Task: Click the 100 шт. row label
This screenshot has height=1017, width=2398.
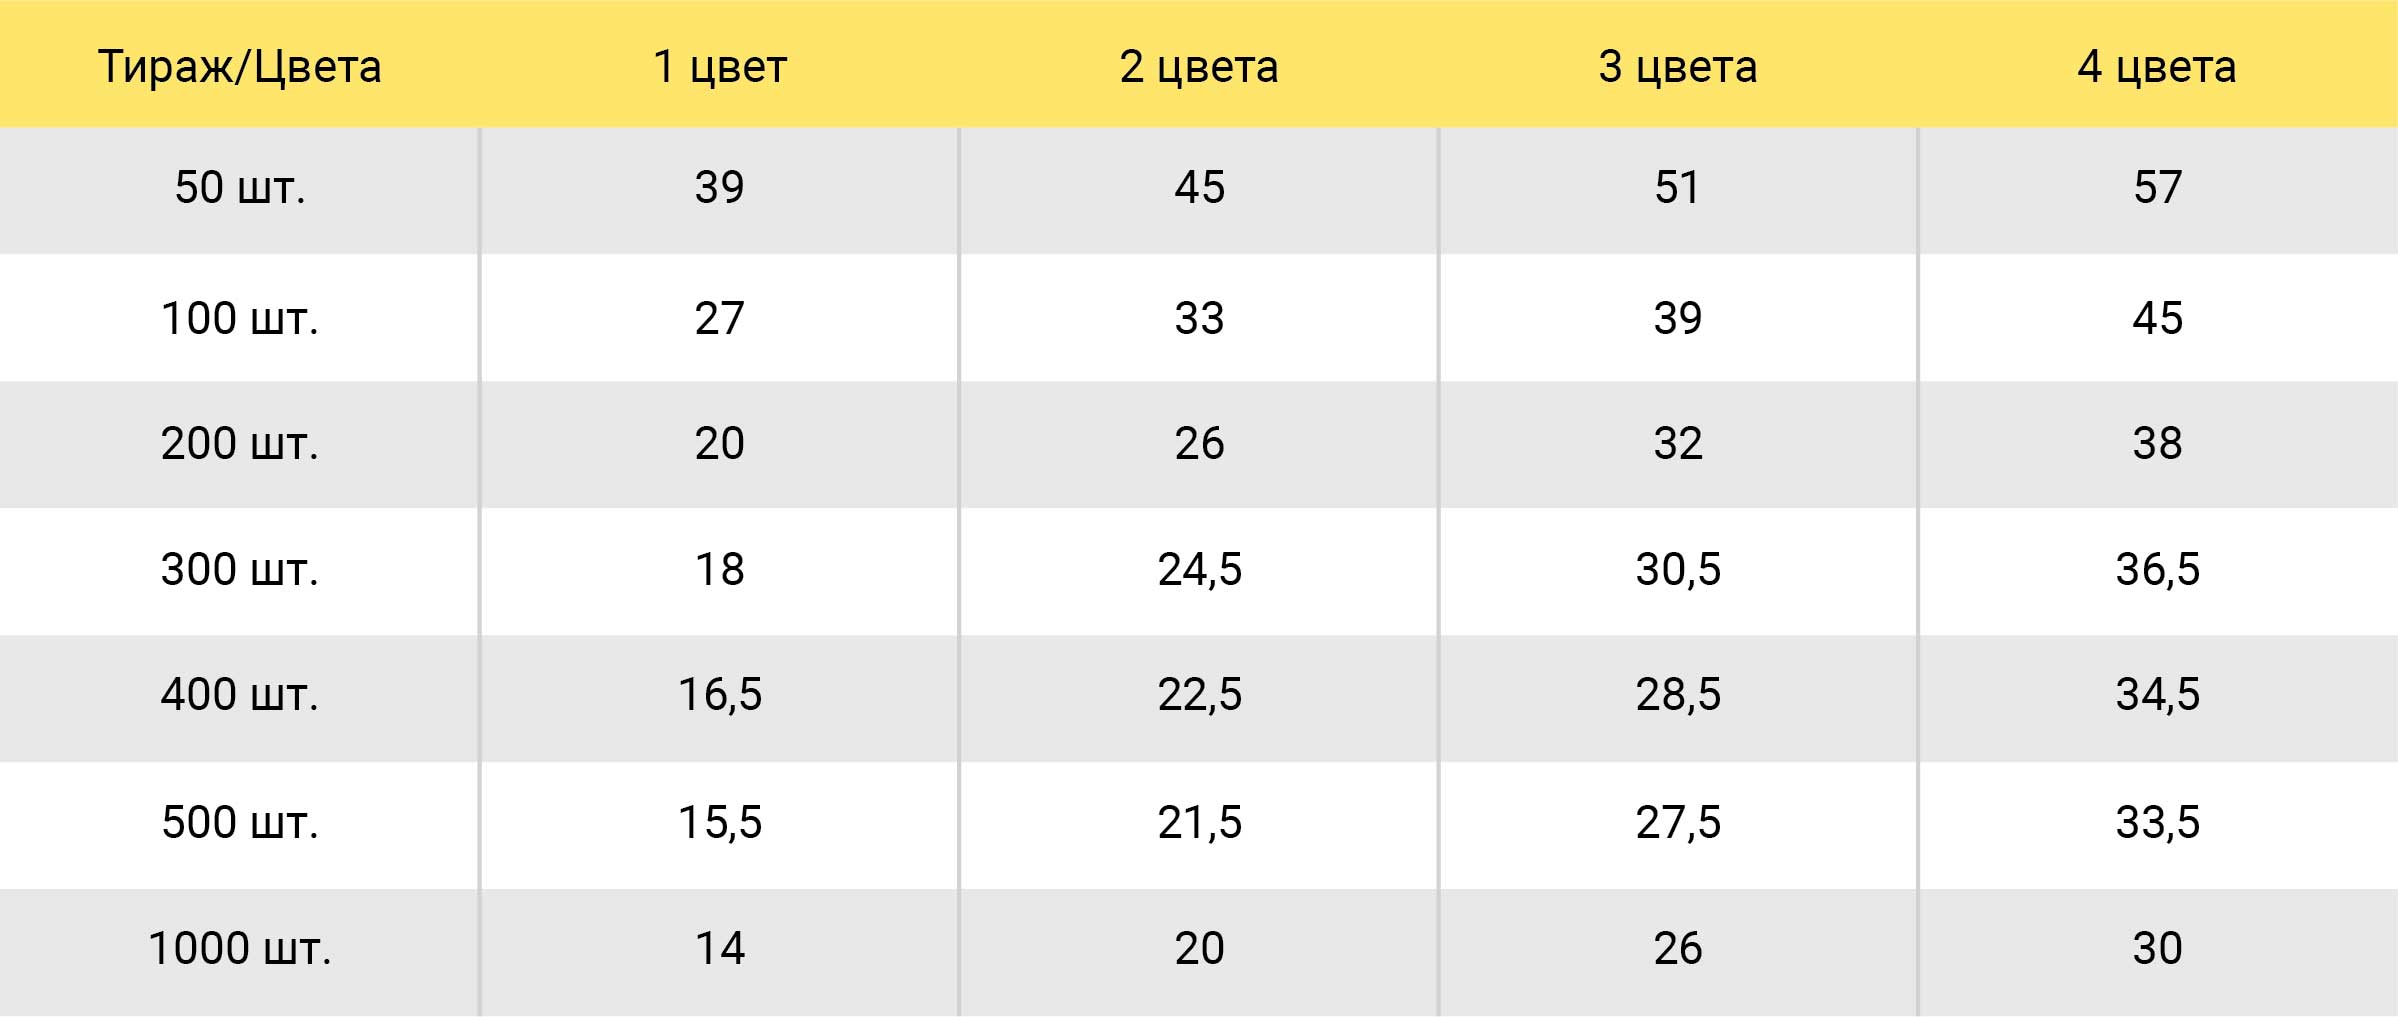Action: [x=240, y=319]
